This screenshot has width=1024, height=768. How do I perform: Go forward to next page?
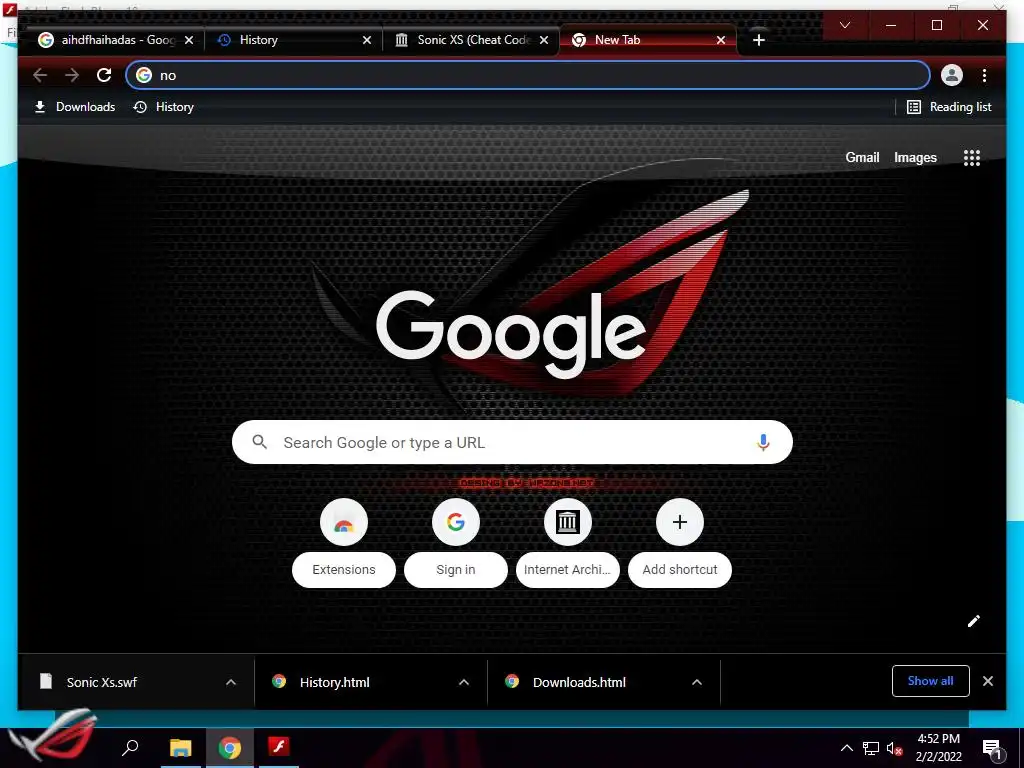[72, 75]
